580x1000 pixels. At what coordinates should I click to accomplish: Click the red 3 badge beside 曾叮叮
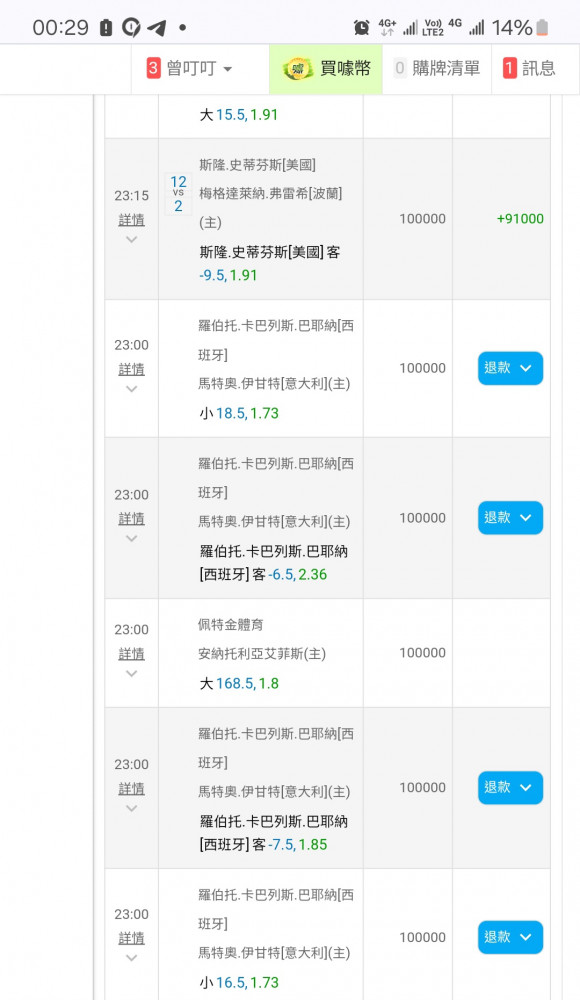(153, 68)
